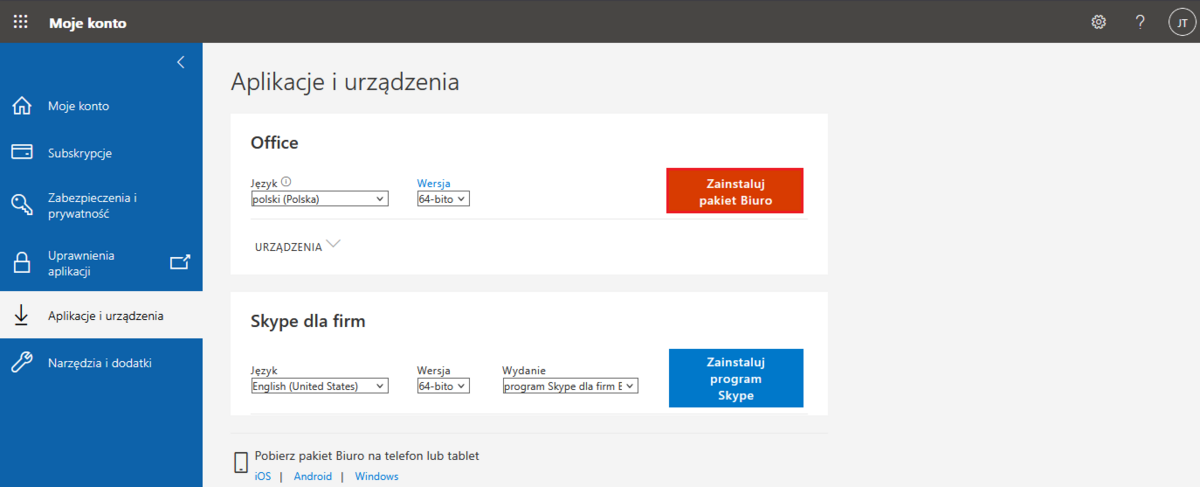Open the app launcher grid icon

point(20,22)
